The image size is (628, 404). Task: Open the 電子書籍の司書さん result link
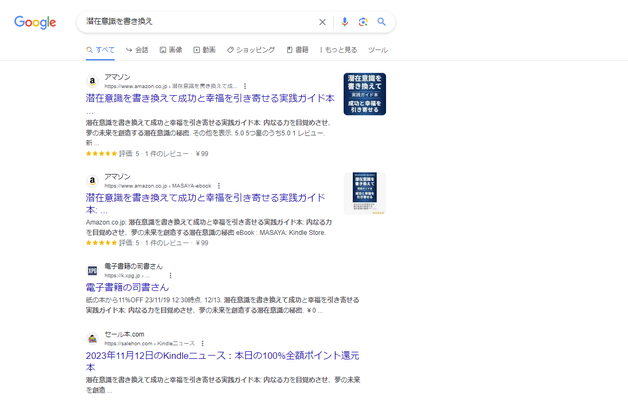pos(127,287)
